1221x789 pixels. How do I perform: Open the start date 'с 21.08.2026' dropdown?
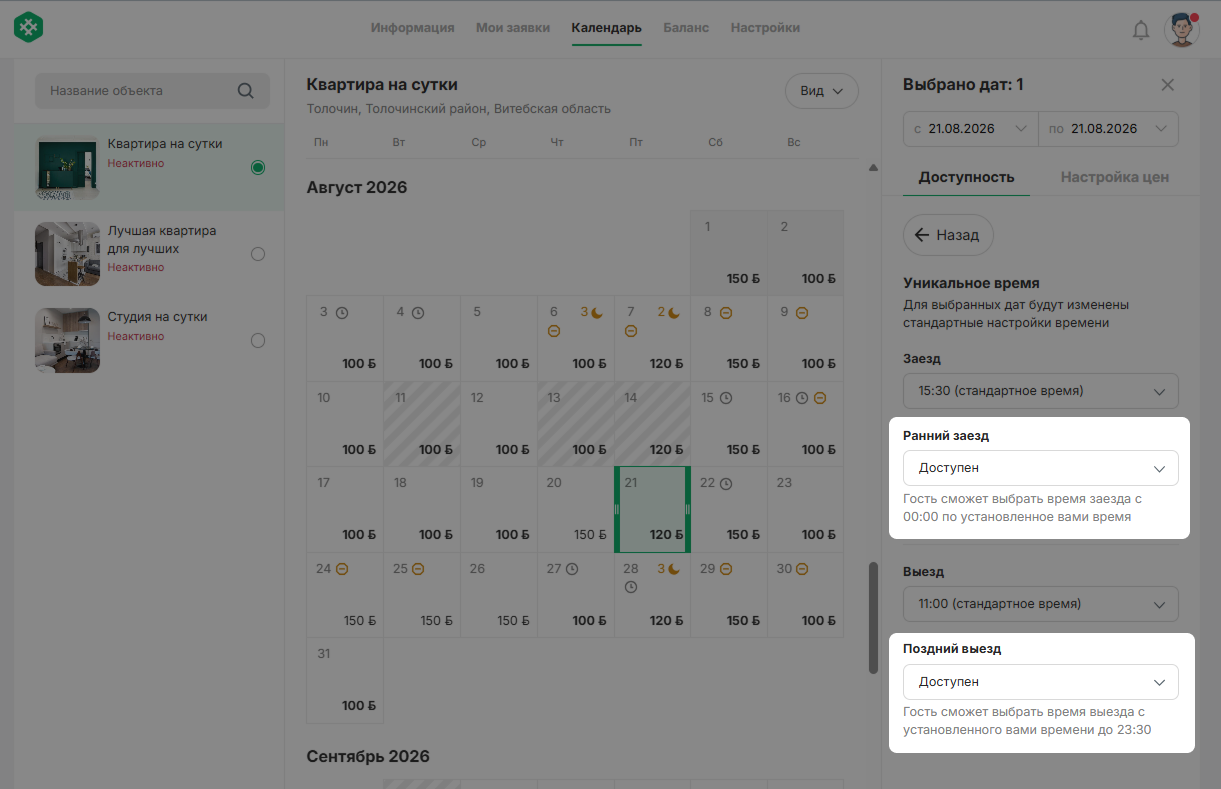click(x=970, y=129)
